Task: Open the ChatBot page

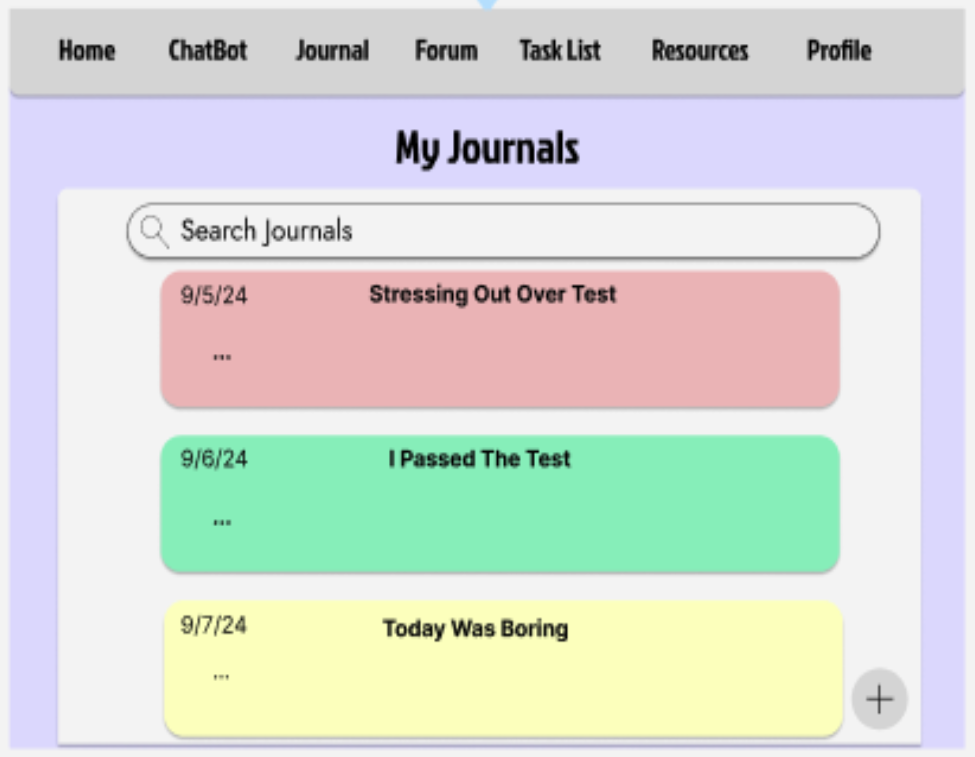Action: click(x=208, y=51)
